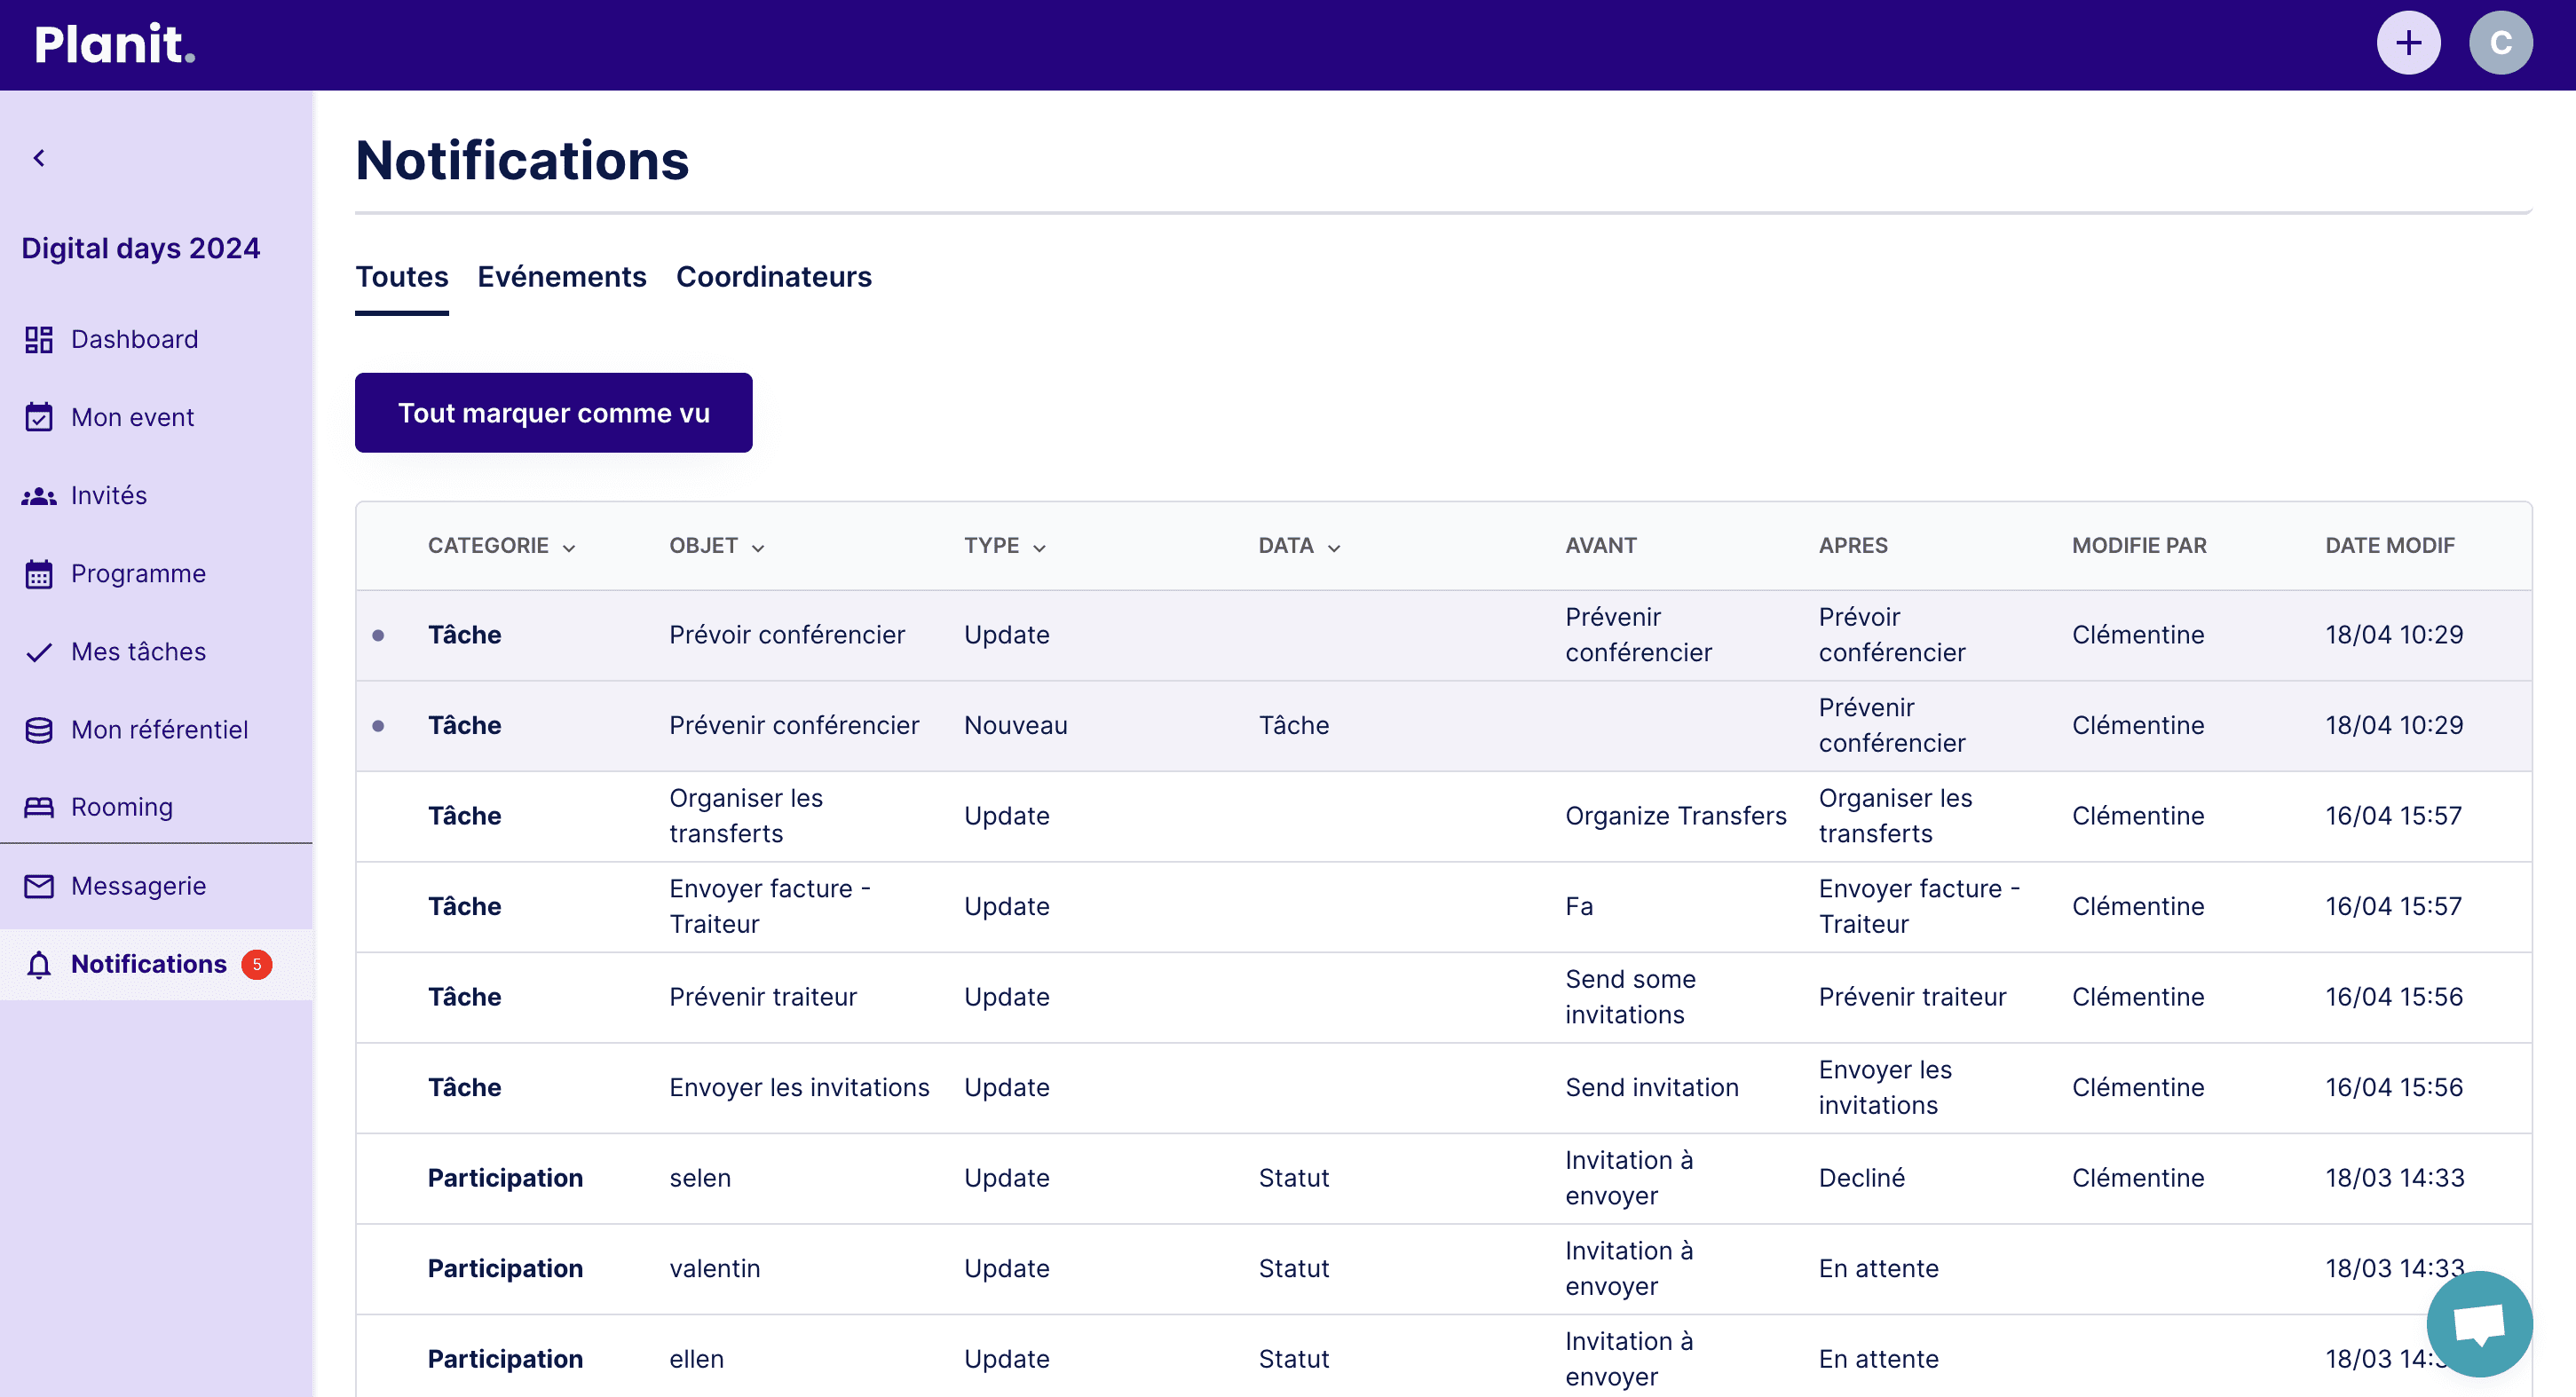Click the Notifications bell icon
Image resolution: width=2576 pixels, height=1397 pixels.
point(39,964)
